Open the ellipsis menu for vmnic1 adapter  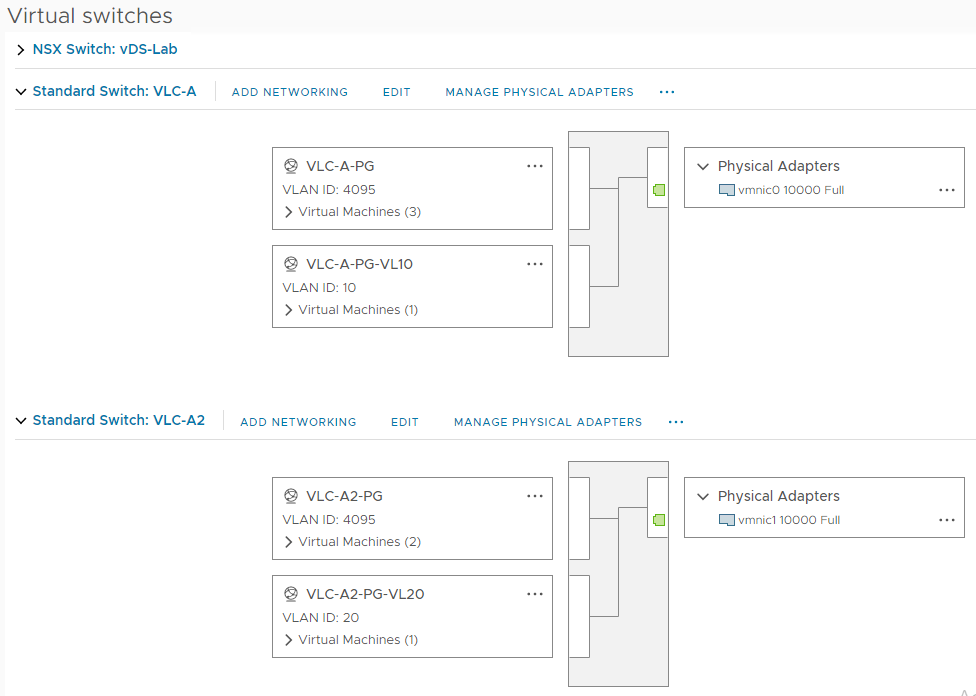[x=947, y=520]
